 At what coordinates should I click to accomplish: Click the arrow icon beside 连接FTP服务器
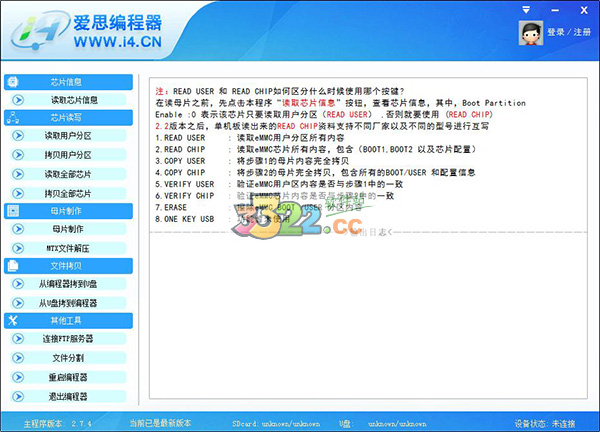pos(18,338)
